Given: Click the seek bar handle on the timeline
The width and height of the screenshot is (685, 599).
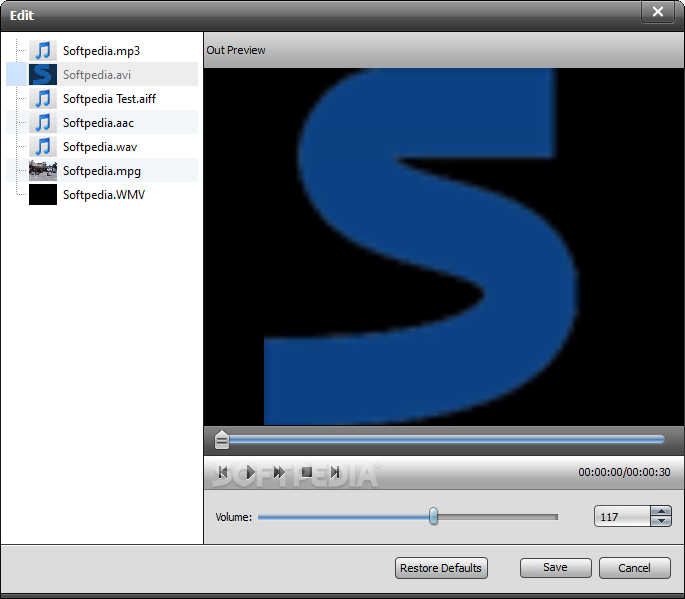Looking at the screenshot, I should point(222,440).
